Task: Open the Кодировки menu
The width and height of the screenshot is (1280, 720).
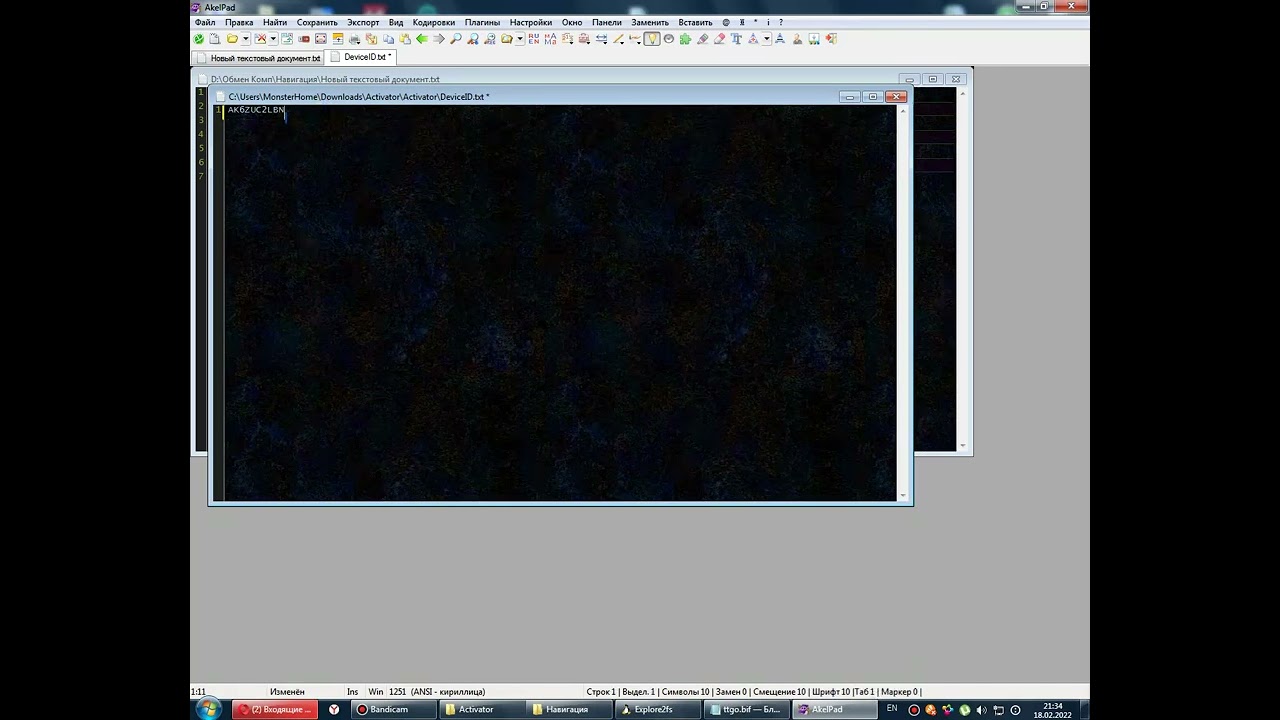Action: point(433,22)
